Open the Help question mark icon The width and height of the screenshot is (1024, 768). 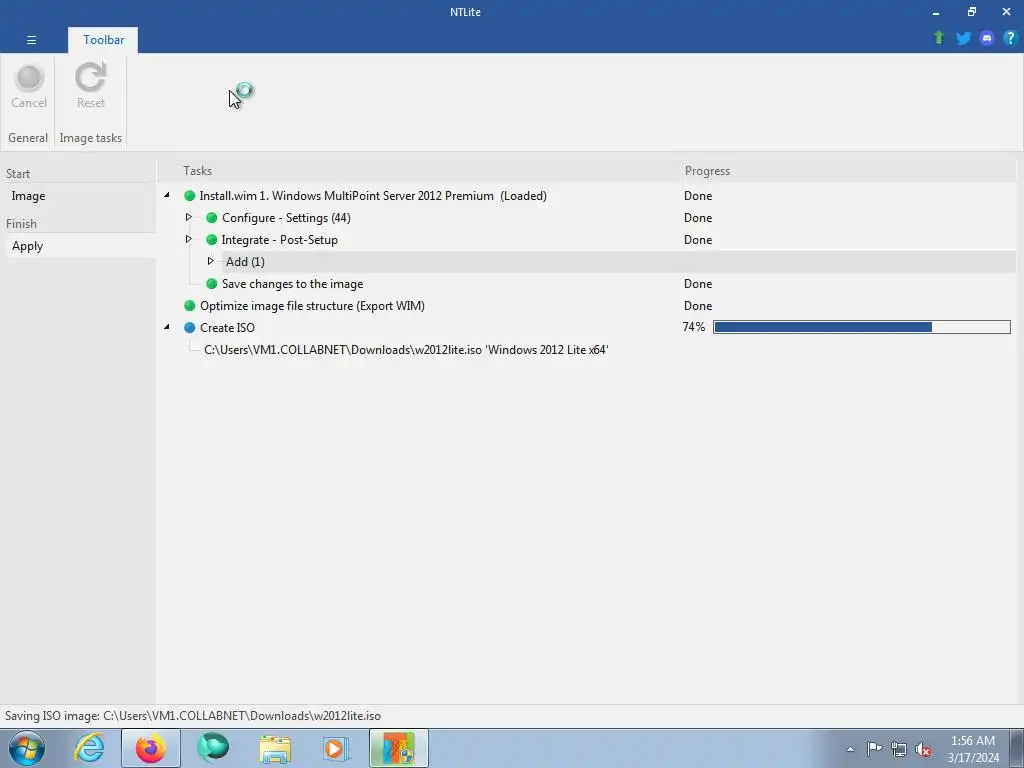[x=1010, y=38]
